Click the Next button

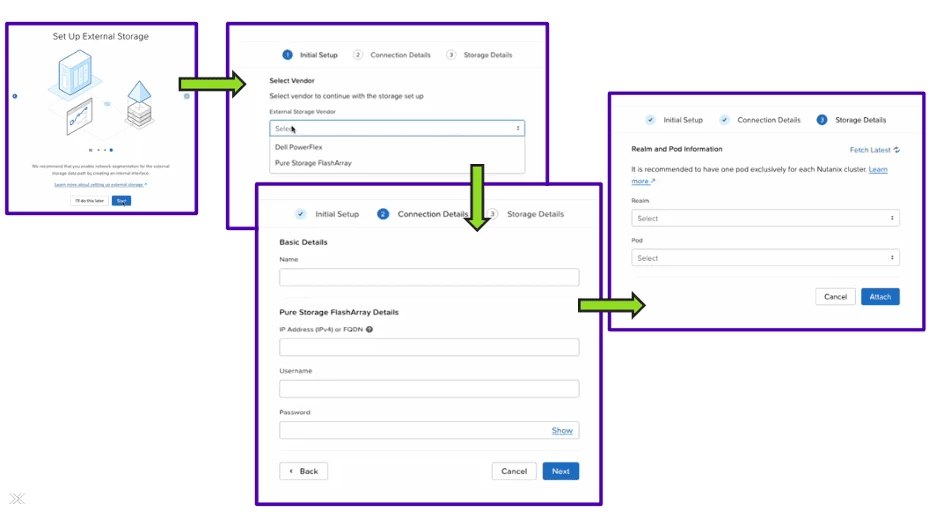tap(561, 471)
